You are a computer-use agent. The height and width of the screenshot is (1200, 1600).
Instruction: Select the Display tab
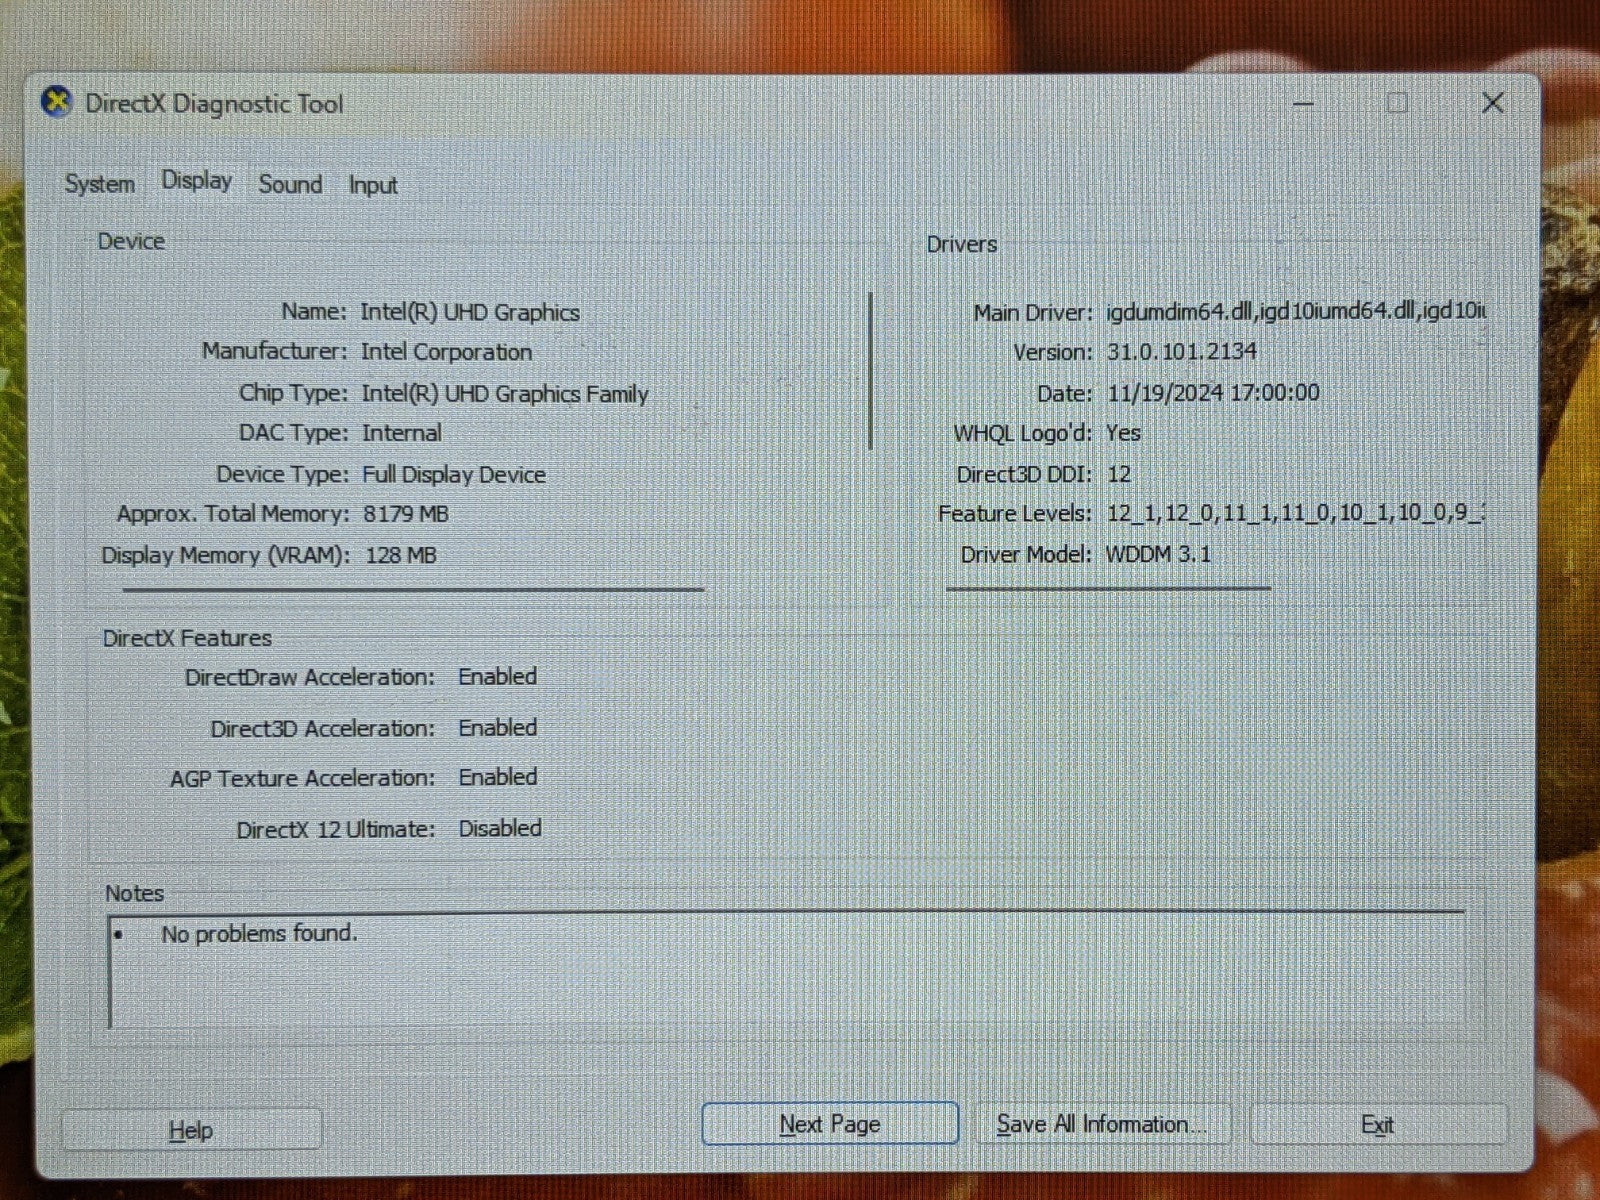click(x=196, y=181)
